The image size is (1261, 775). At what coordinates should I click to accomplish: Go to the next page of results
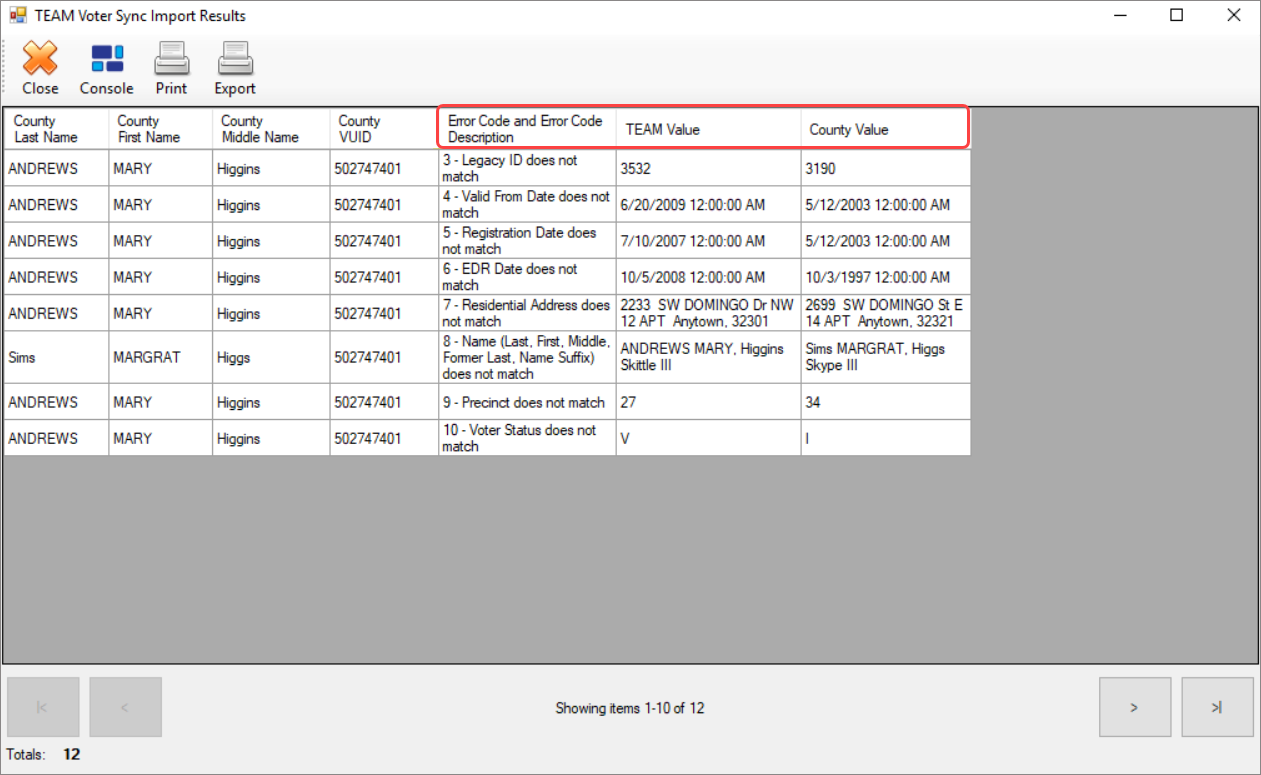click(x=1134, y=707)
